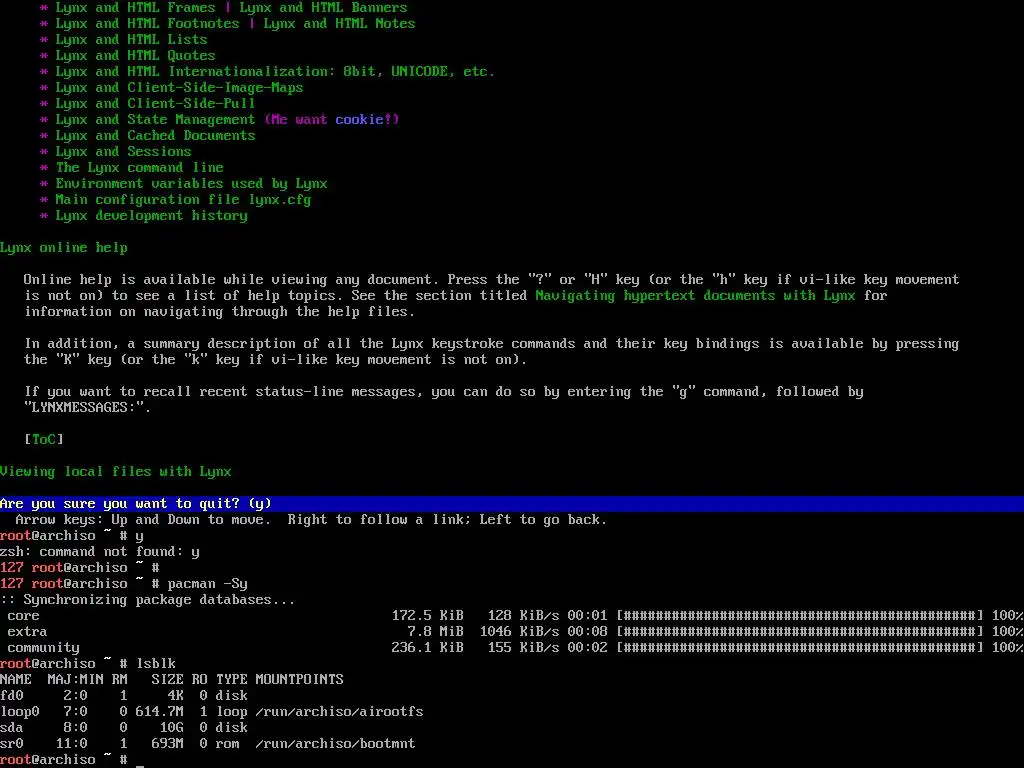This screenshot has width=1024, height=768.
Task: Click the 'fd0' device row name
Action: pyautogui.click(x=12, y=696)
